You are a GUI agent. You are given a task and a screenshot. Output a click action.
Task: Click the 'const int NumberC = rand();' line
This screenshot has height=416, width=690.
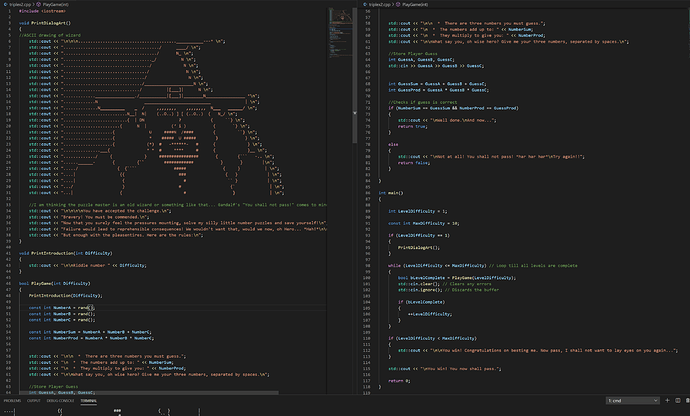pos(62,320)
